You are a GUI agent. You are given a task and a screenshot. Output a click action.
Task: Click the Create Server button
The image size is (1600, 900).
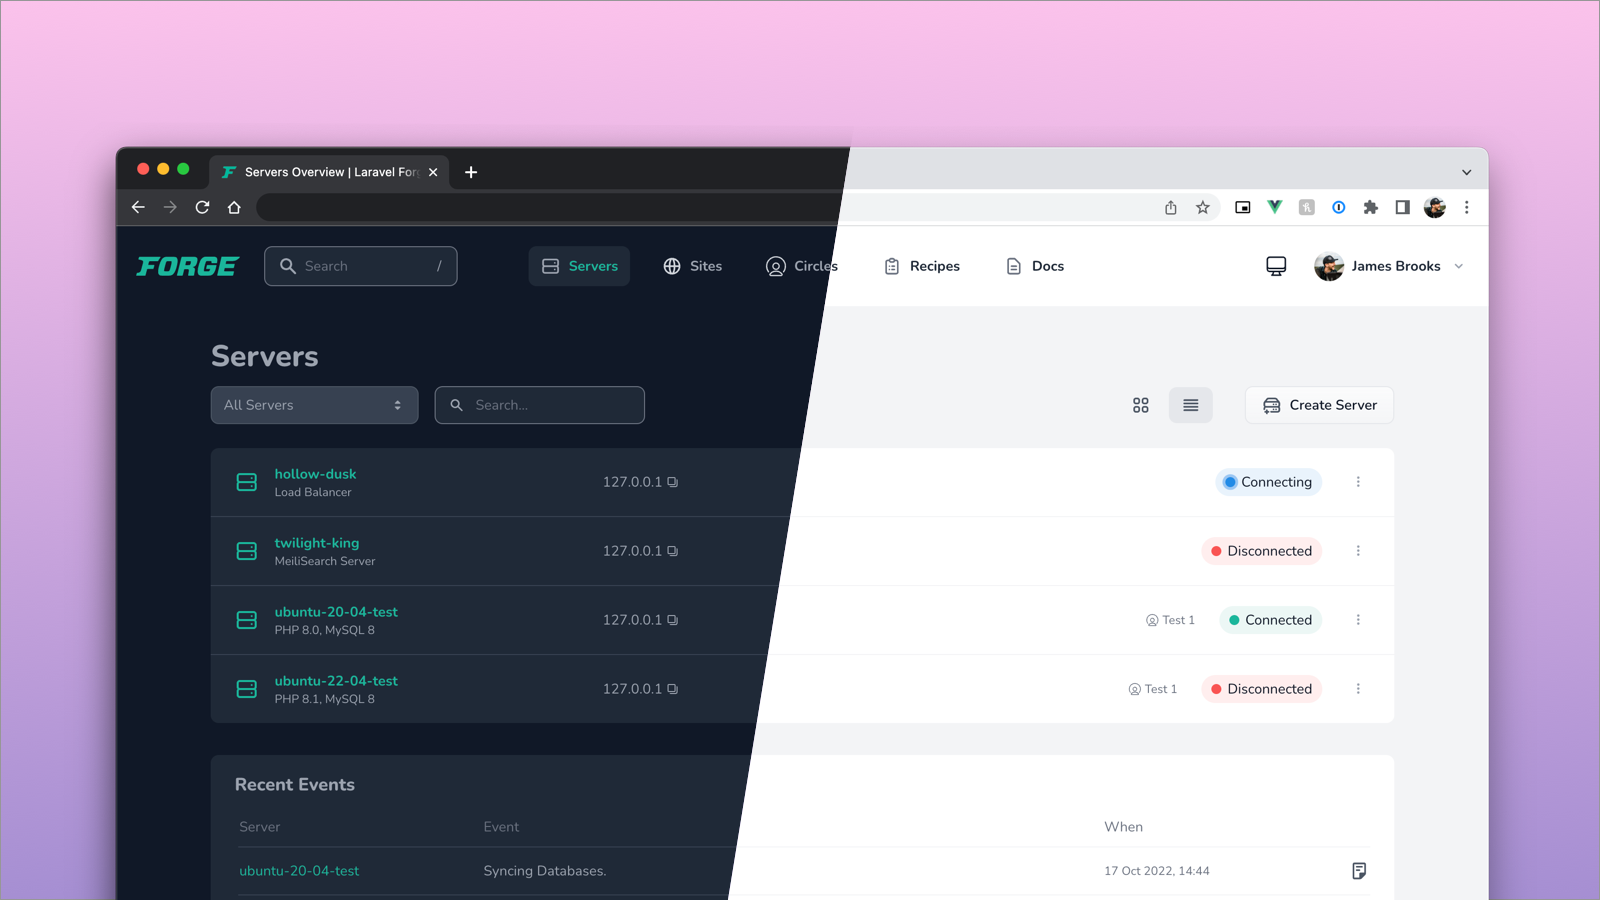pos(1319,405)
